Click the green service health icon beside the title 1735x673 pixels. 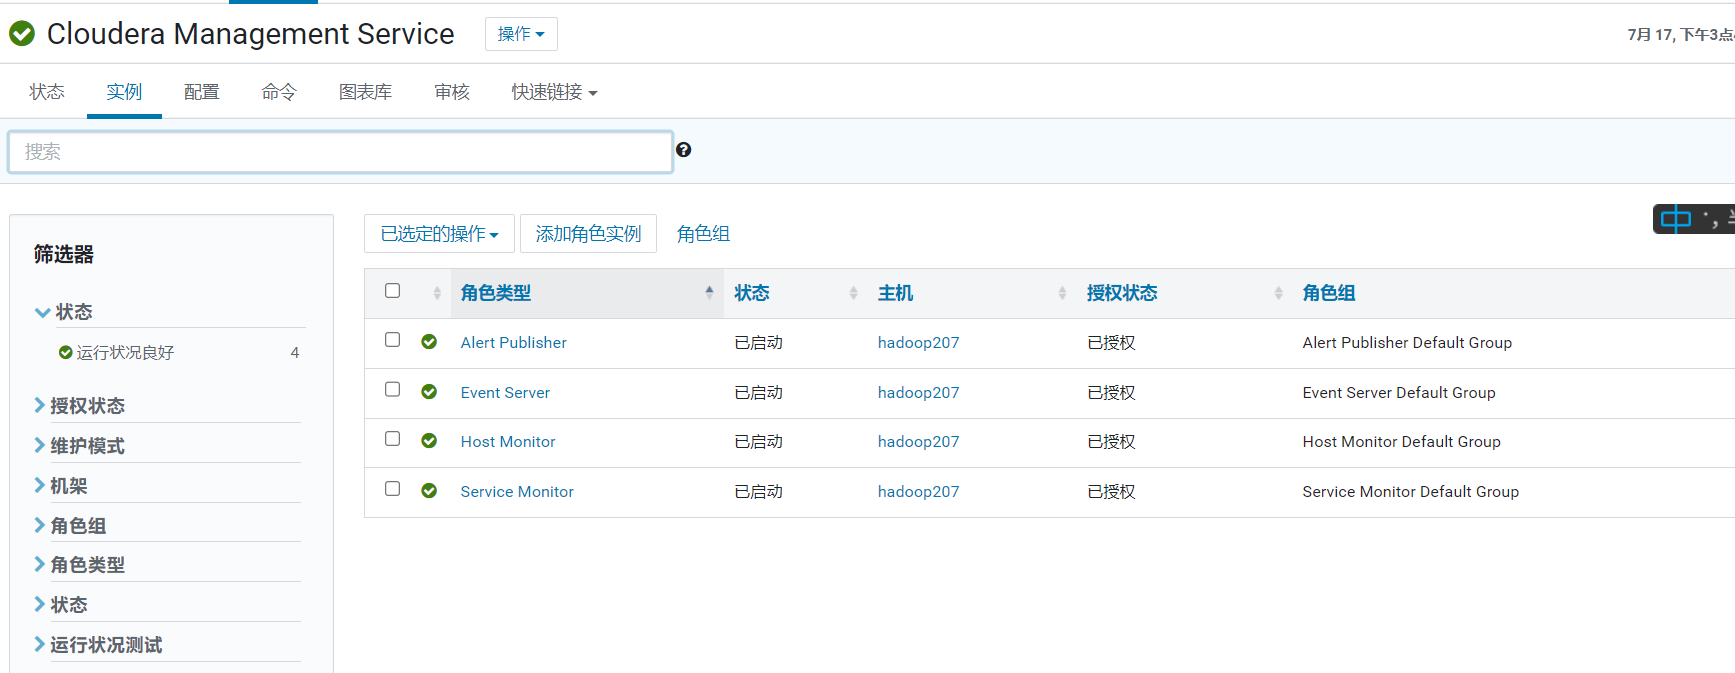[22, 34]
